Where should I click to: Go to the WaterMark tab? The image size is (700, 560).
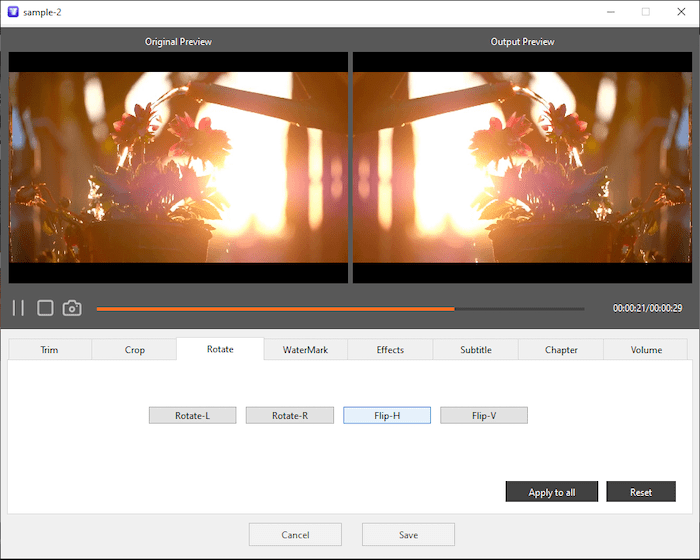click(305, 350)
